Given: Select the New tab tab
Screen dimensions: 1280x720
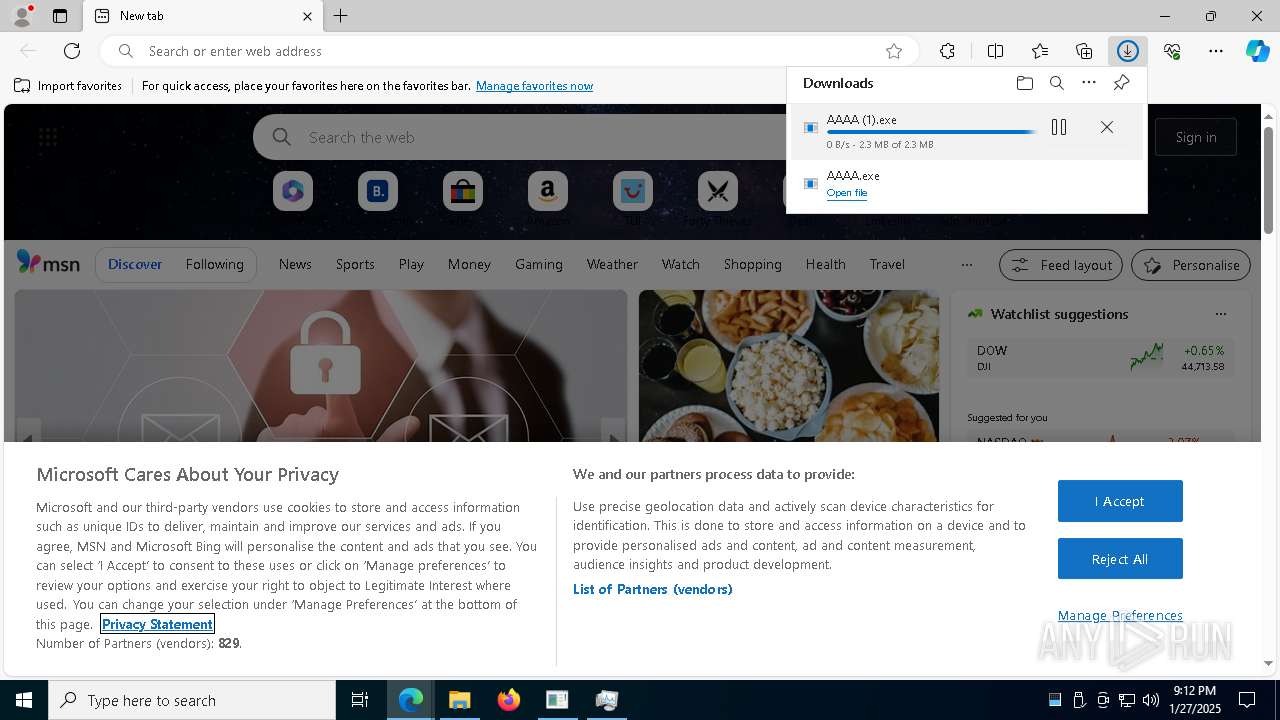Looking at the screenshot, I should 203,16.
